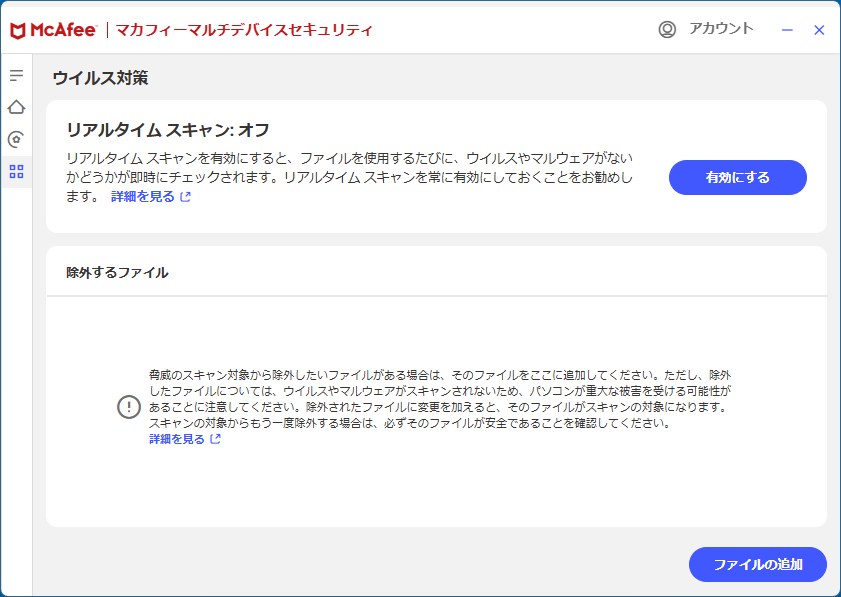Click the ウイルス対策 page heading
Viewport: 841px width, 597px height.
100,78
